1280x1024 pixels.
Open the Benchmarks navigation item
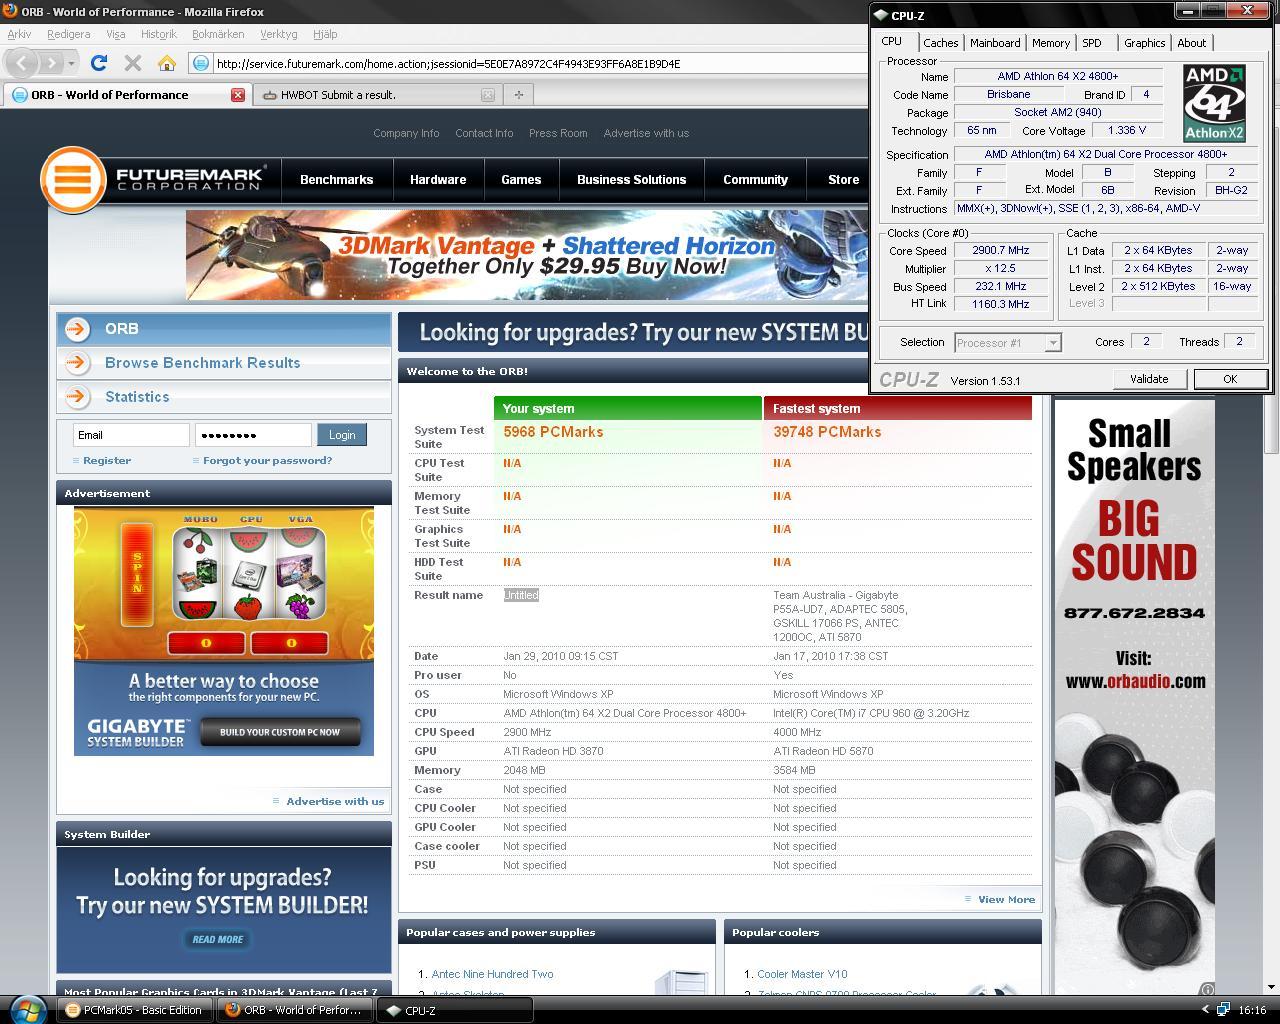(336, 180)
